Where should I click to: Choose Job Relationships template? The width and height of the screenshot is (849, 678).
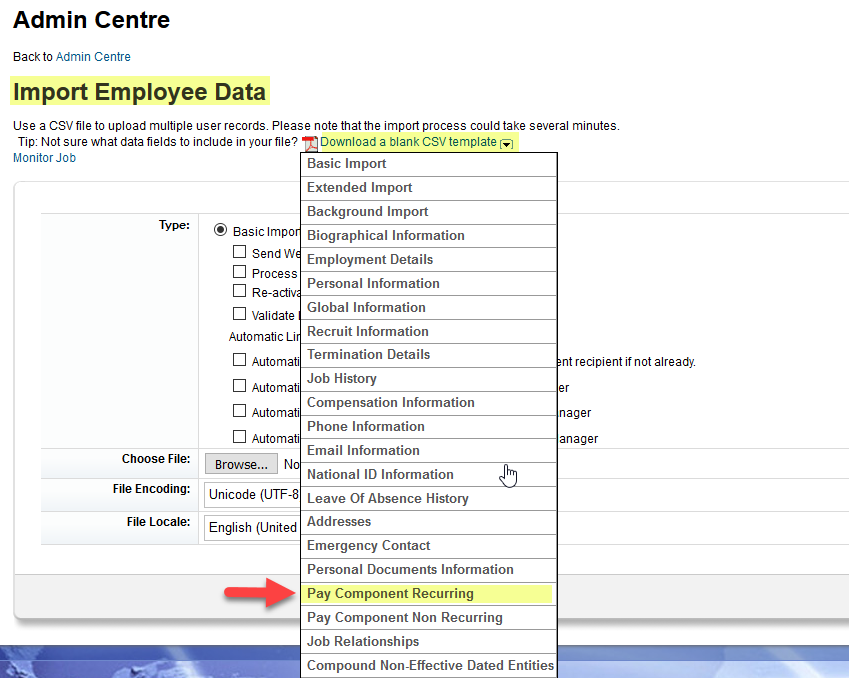tap(429, 642)
